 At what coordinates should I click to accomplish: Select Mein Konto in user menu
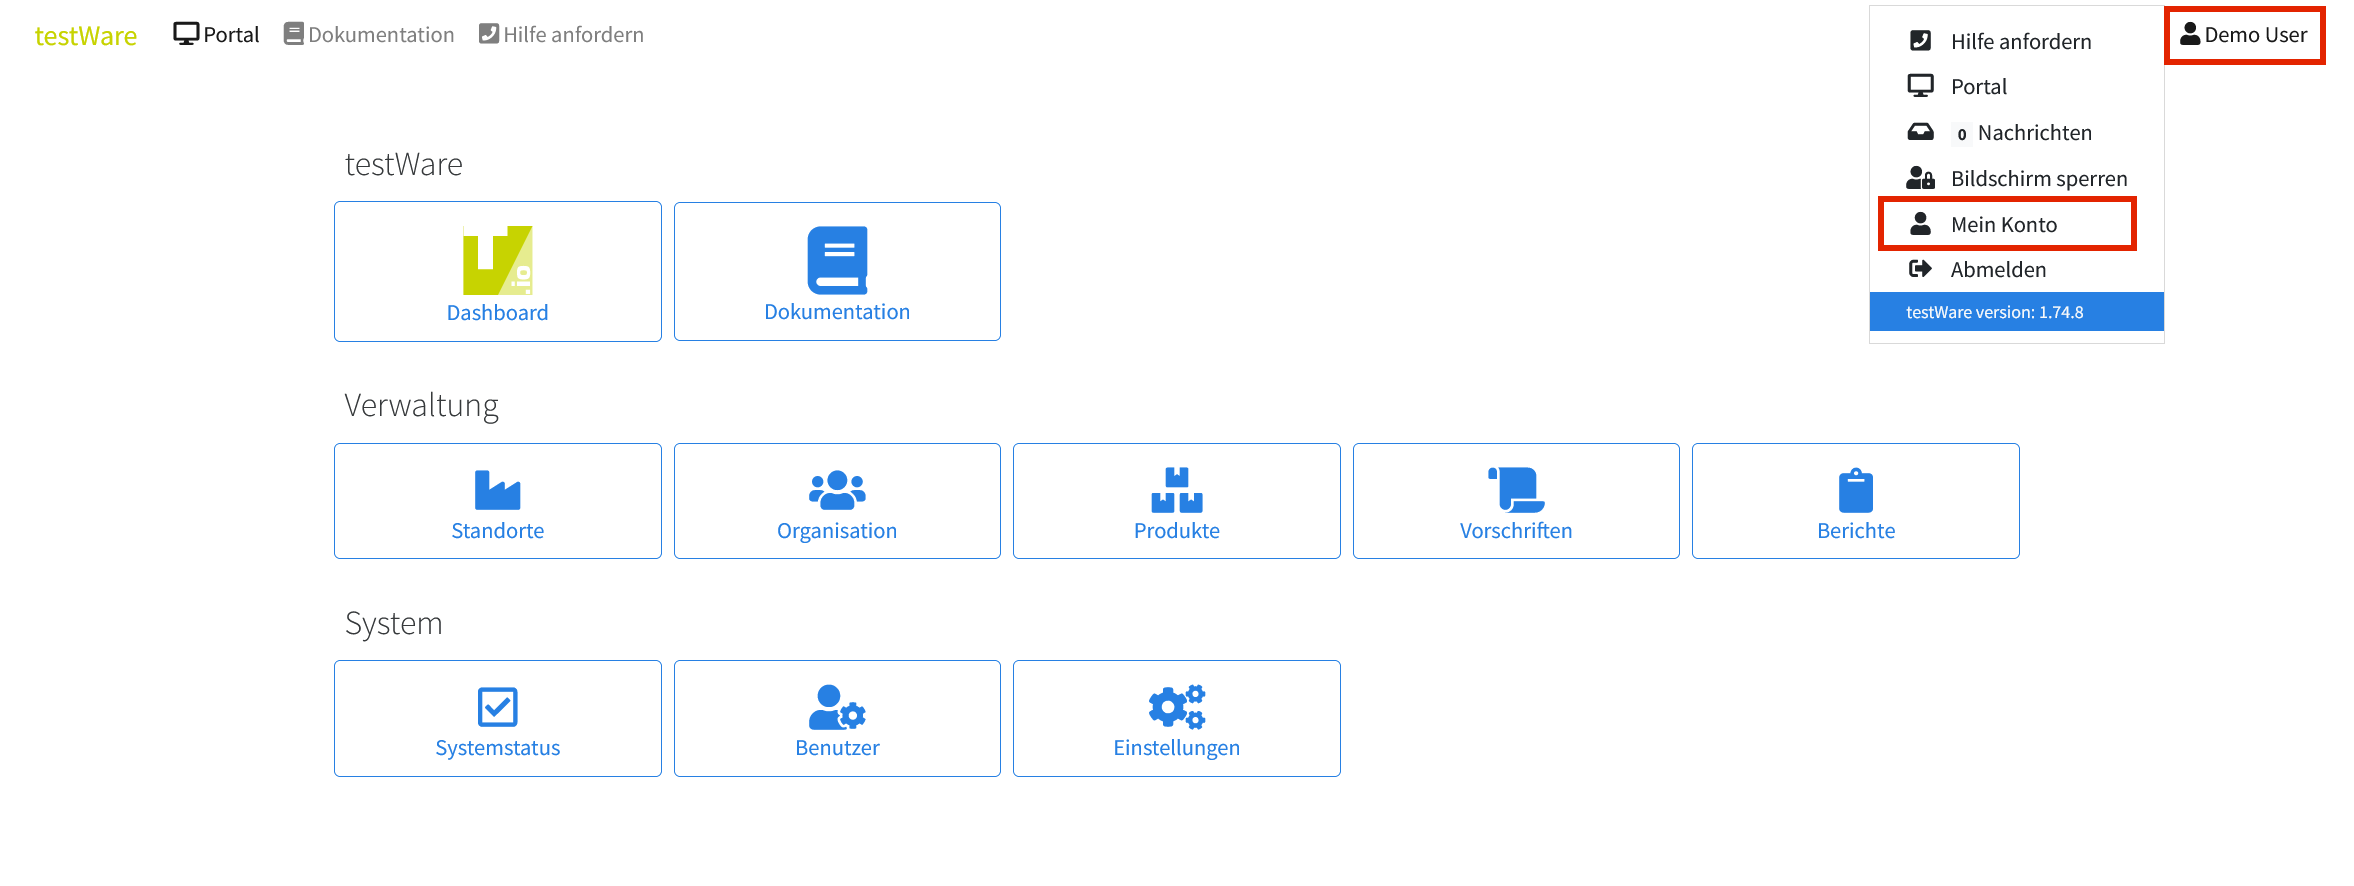coord(2004,225)
